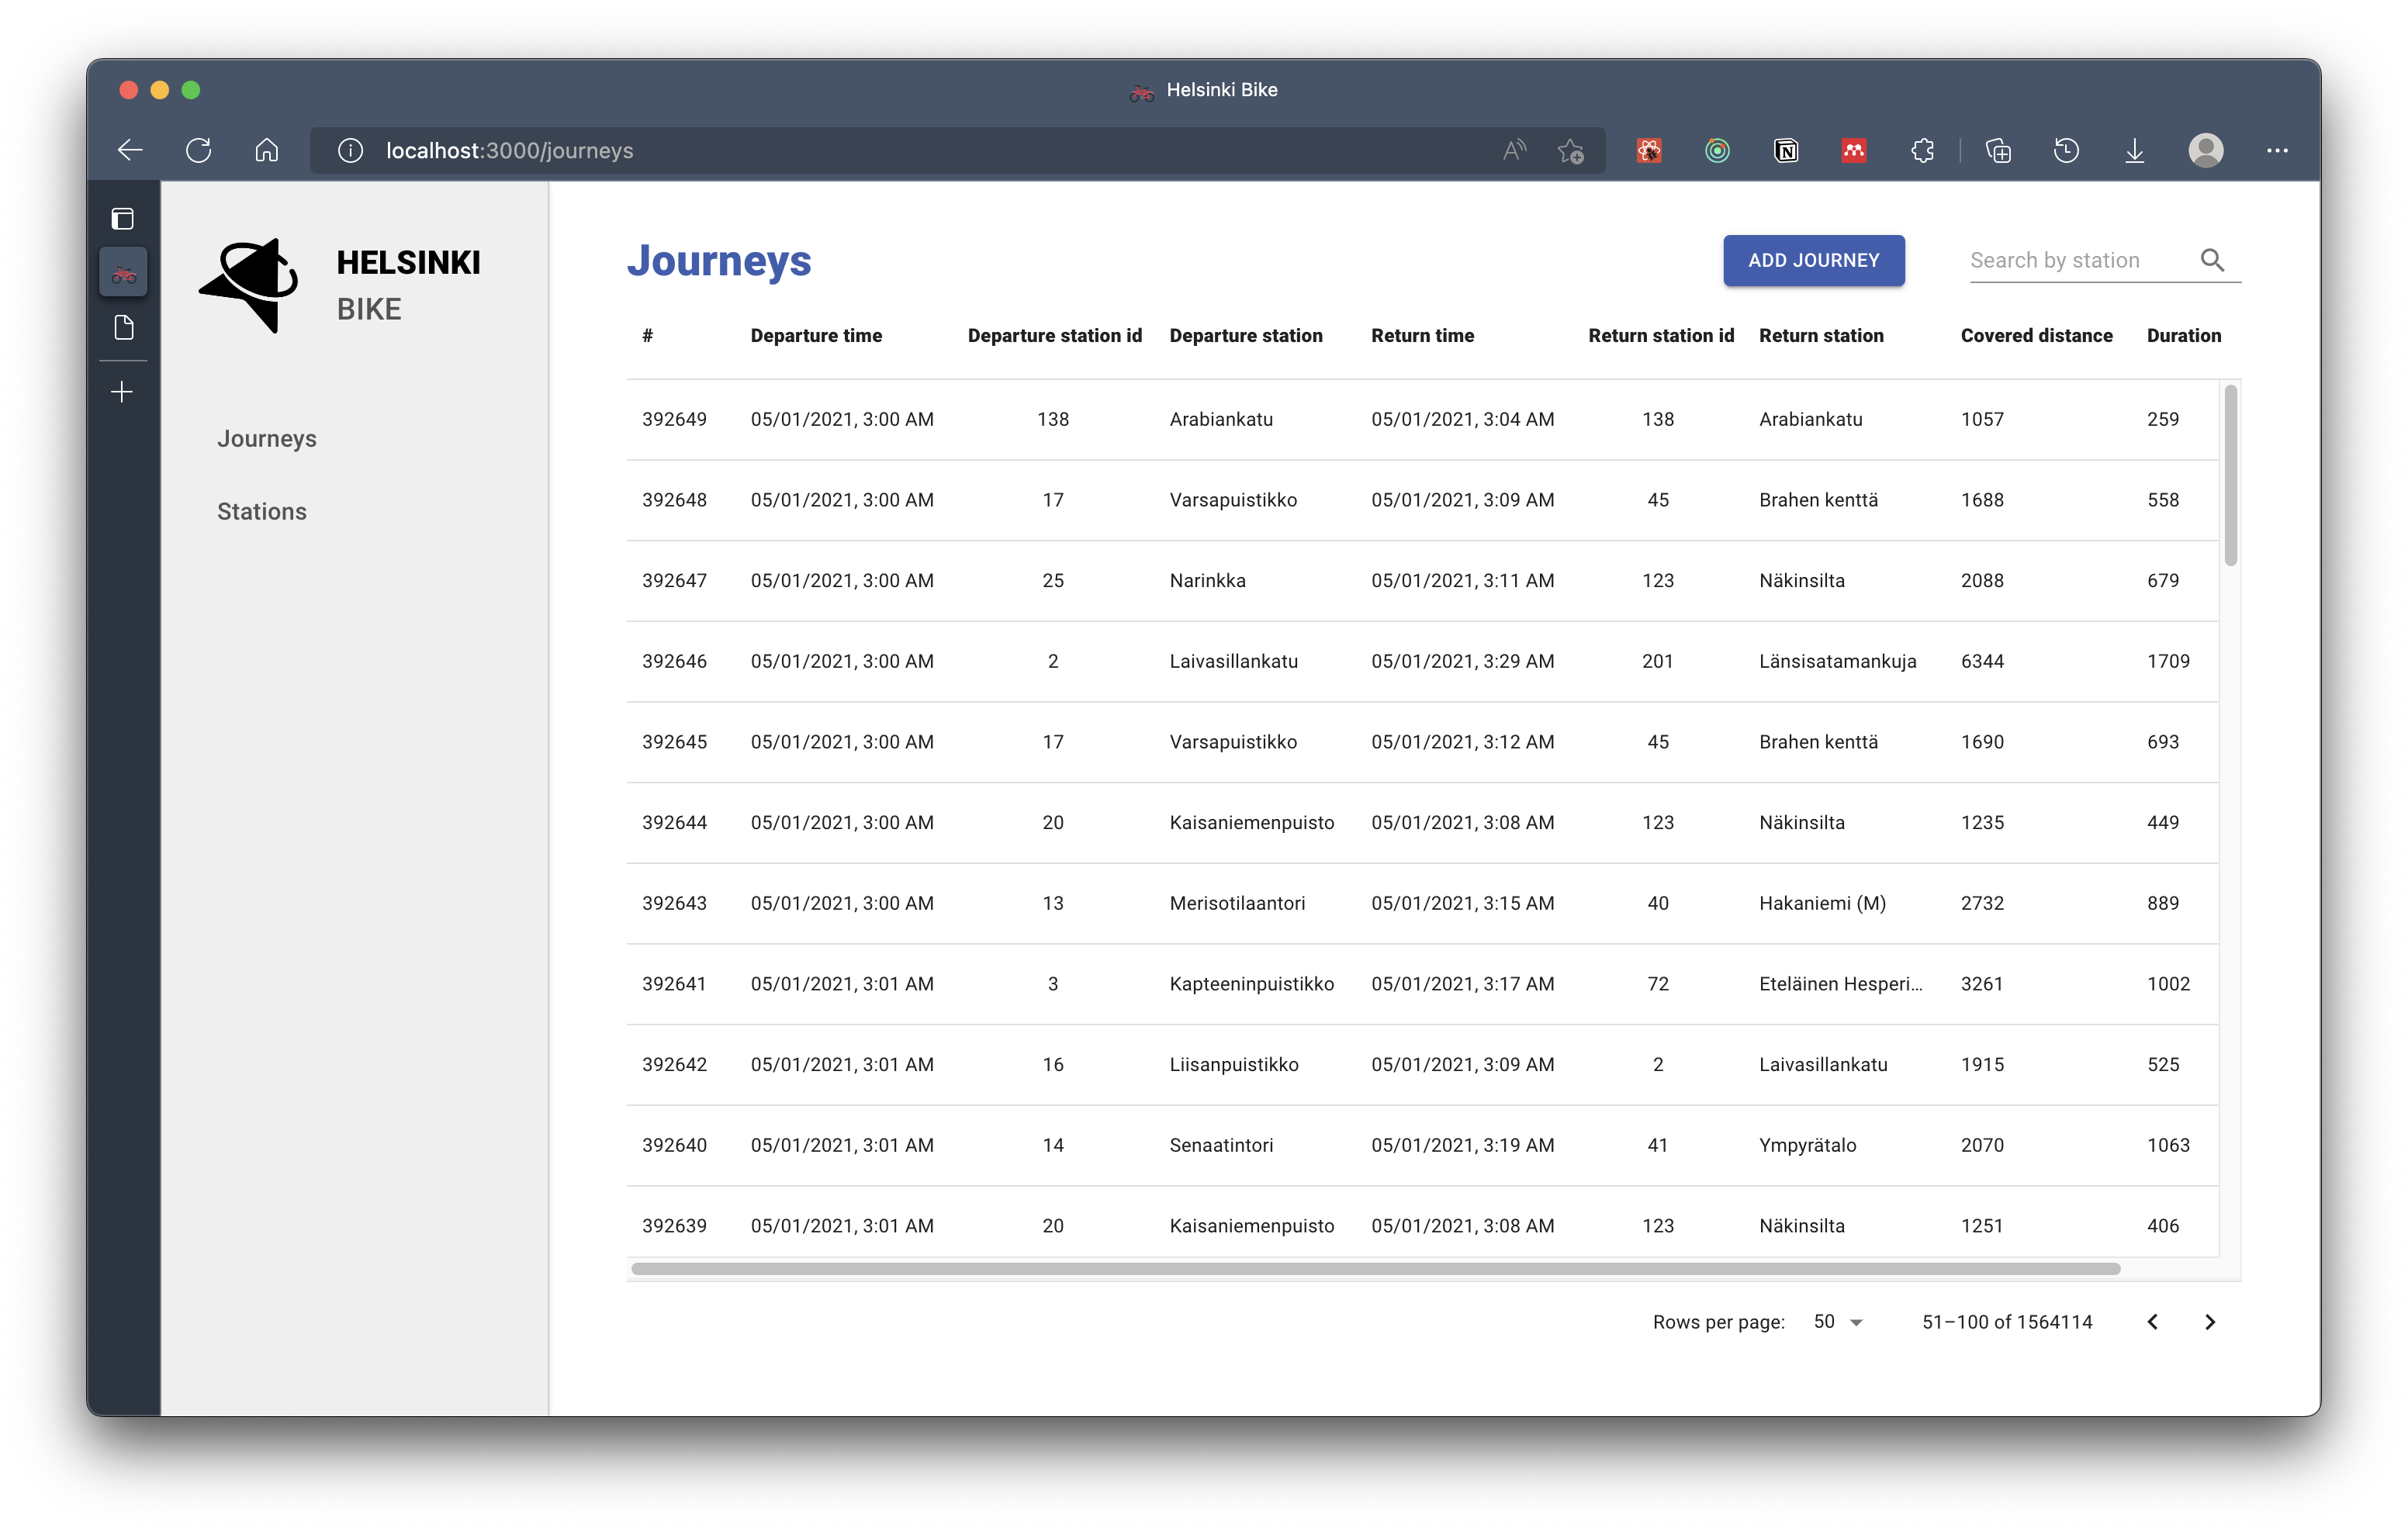Toggle favorite for this page
2408x1531 pixels.
[x=1570, y=150]
